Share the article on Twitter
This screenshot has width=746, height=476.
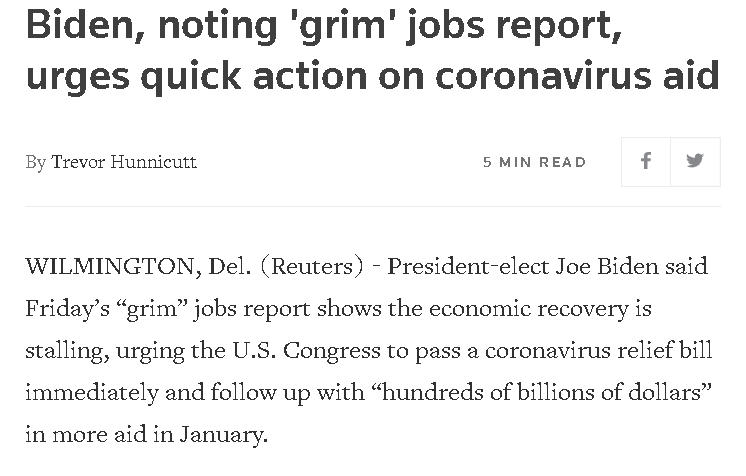coord(695,161)
